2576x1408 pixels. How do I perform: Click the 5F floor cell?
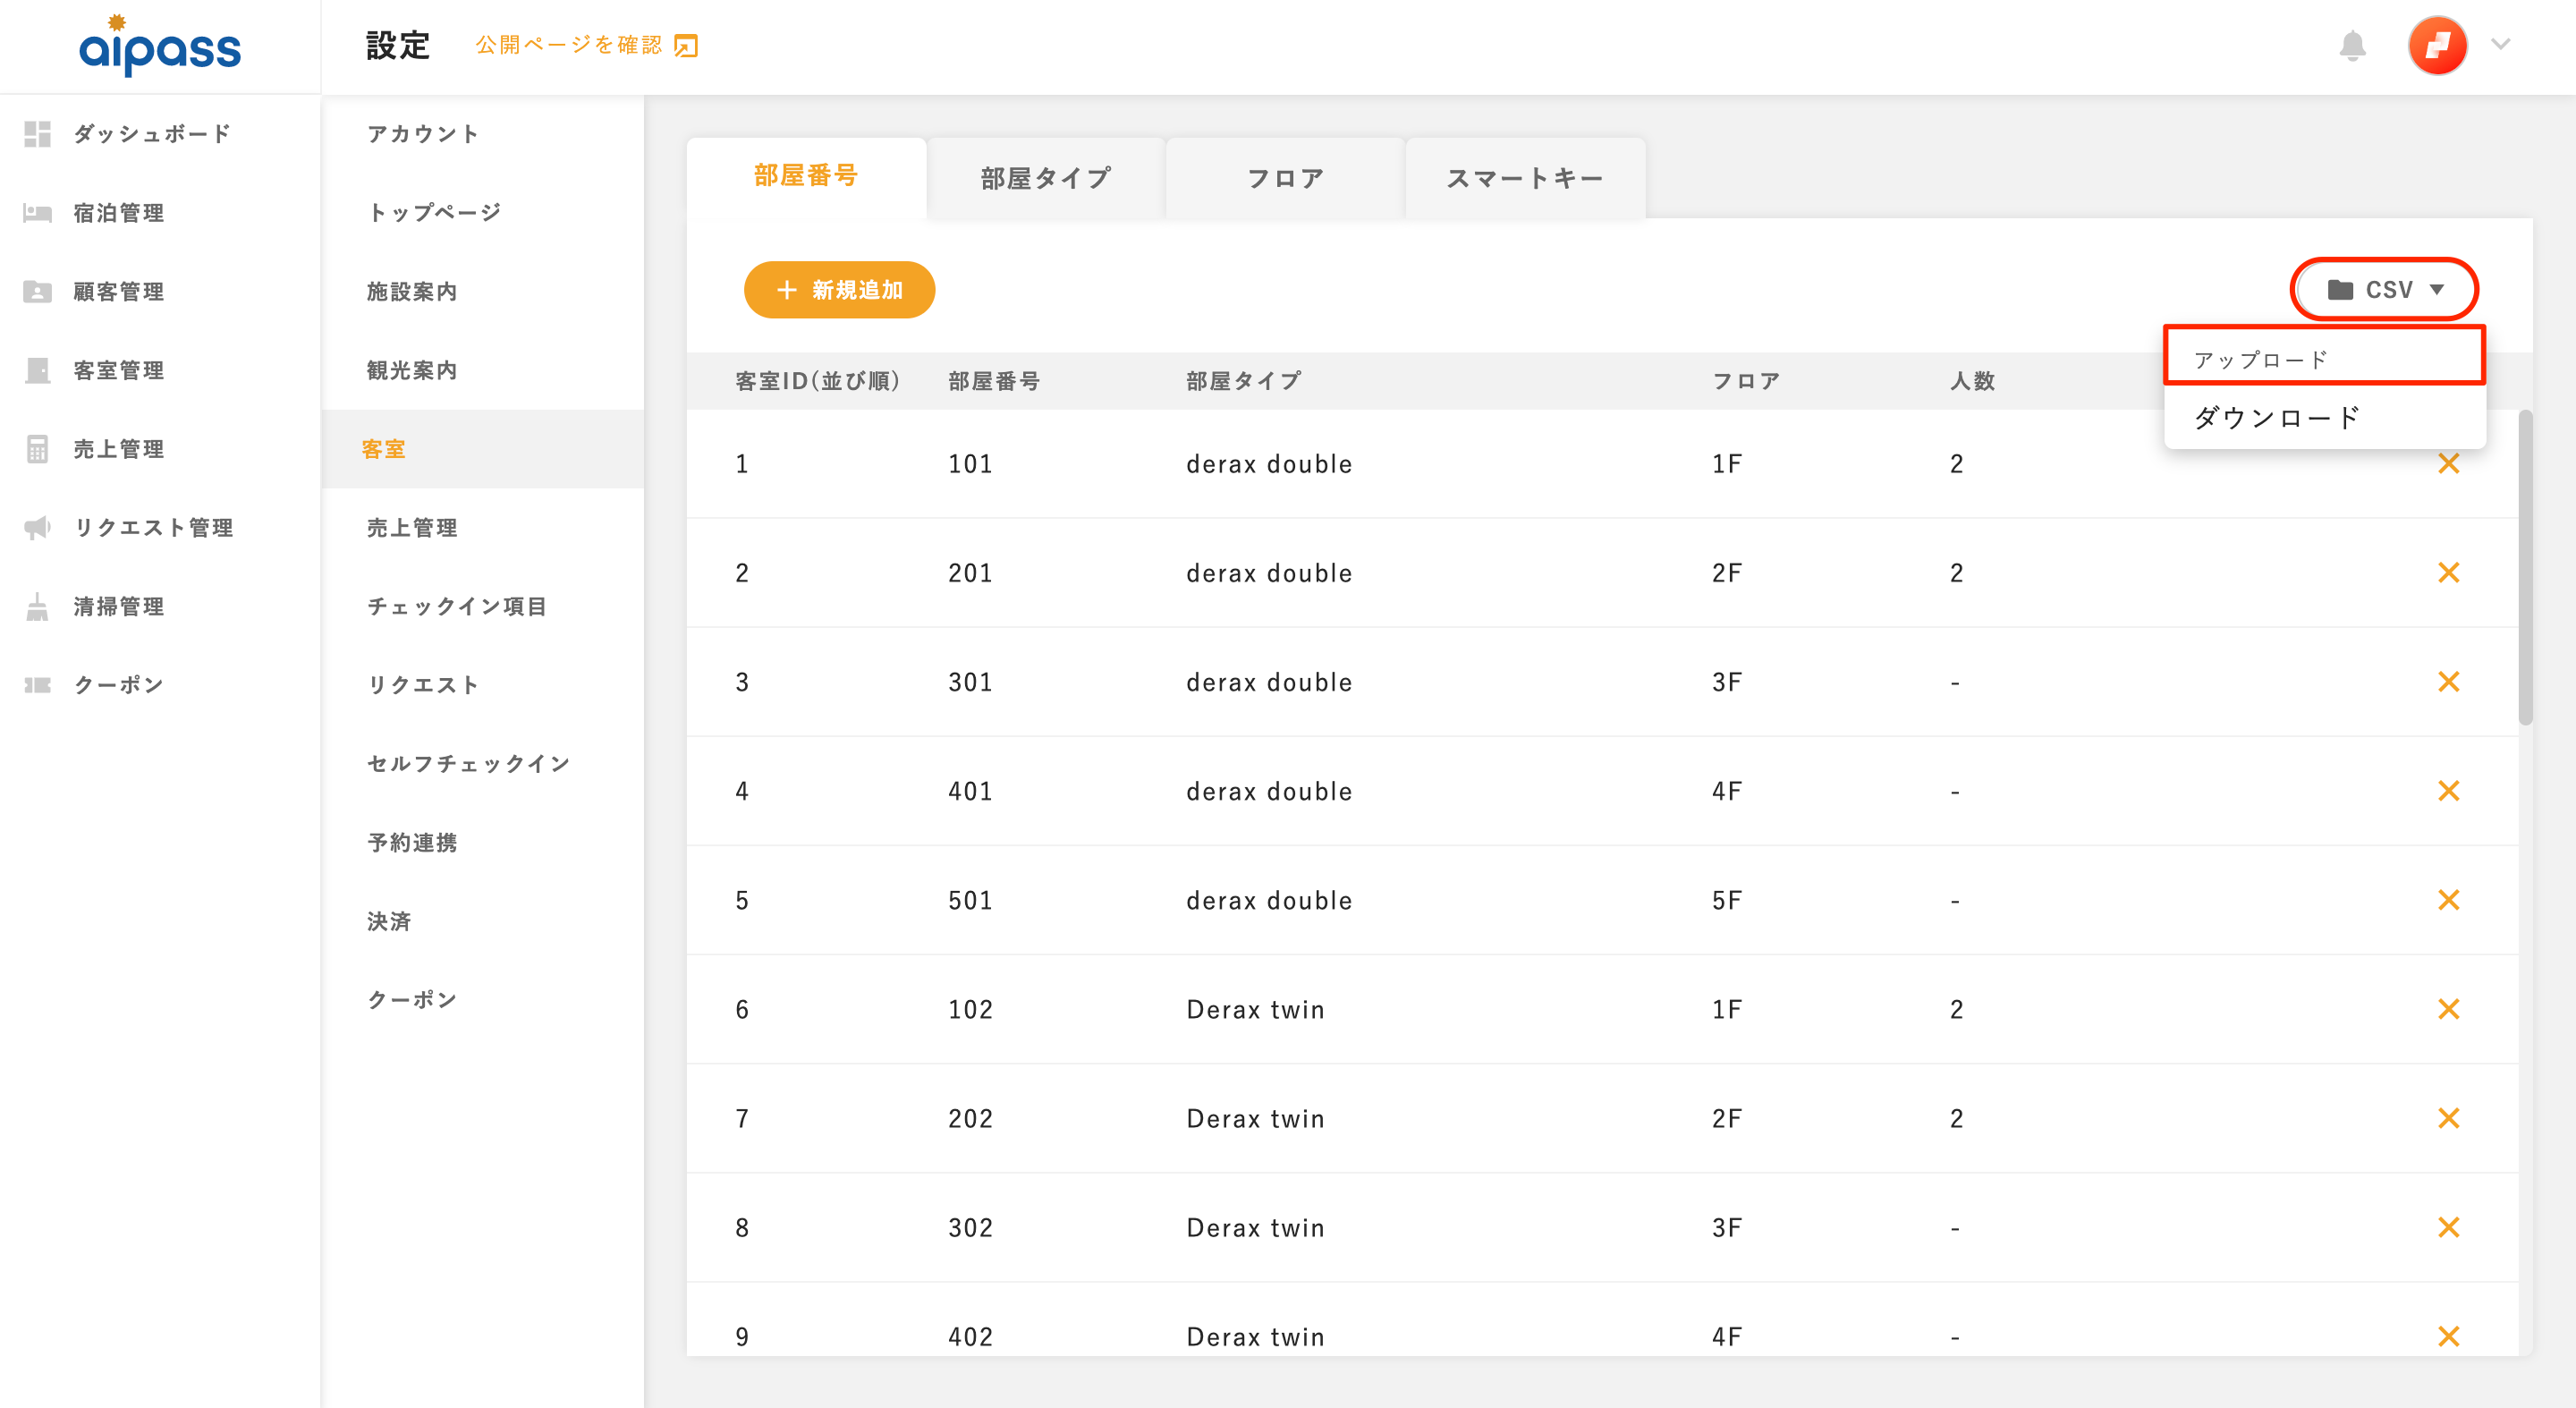click(x=1726, y=900)
